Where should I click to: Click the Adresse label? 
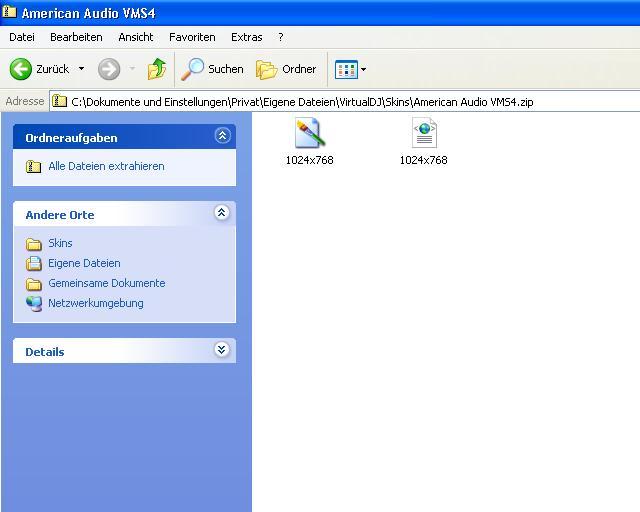[x=25, y=101]
